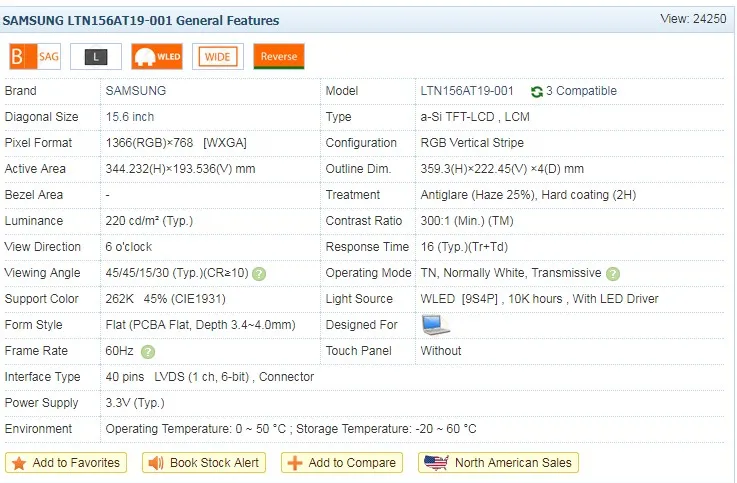Viewport: 737px width, 483px height.
Task: Click Operating Temperature environment value
Action: pos(291,428)
